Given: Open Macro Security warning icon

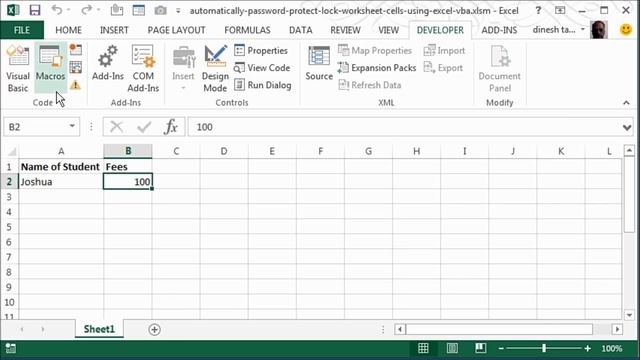Looking at the screenshot, I should [x=75, y=85].
